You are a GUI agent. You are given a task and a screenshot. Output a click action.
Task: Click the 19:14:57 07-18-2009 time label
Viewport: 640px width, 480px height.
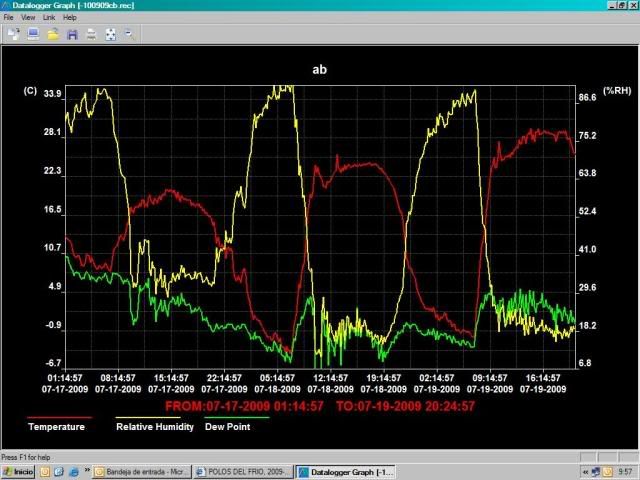tap(383, 384)
